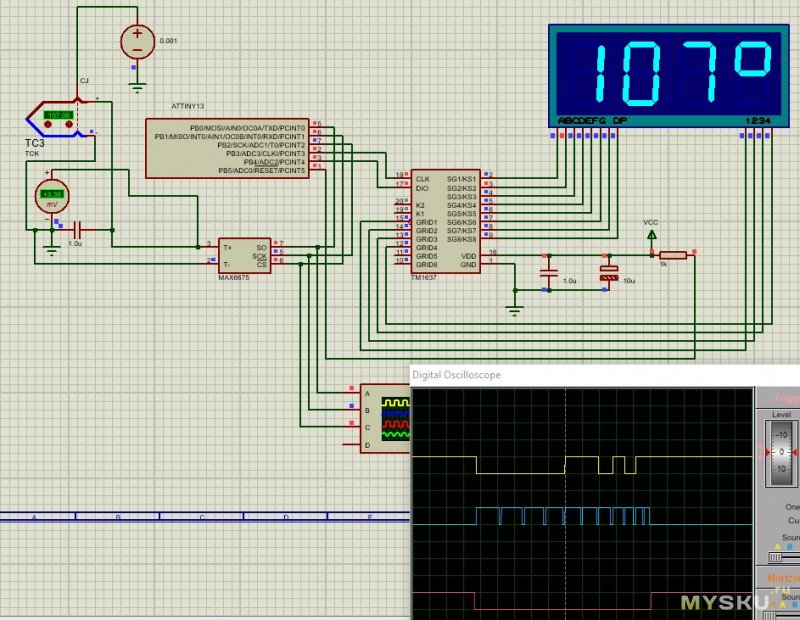The width and height of the screenshot is (800, 620).
Task: Click the seven-segment display showing 107°
Action: pyautogui.click(x=669, y=76)
